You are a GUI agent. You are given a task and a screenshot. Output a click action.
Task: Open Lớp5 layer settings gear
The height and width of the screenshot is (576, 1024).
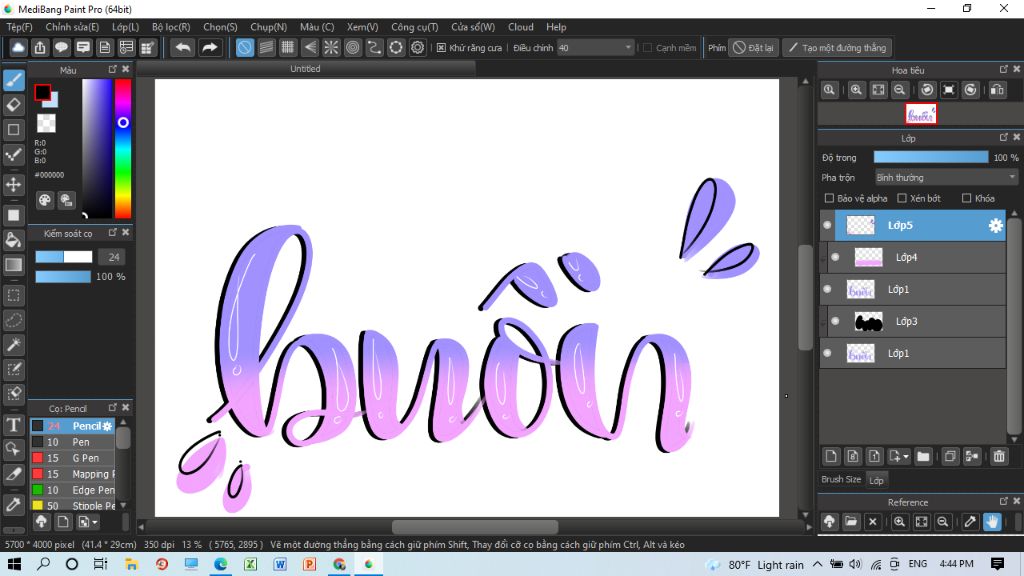point(995,225)
